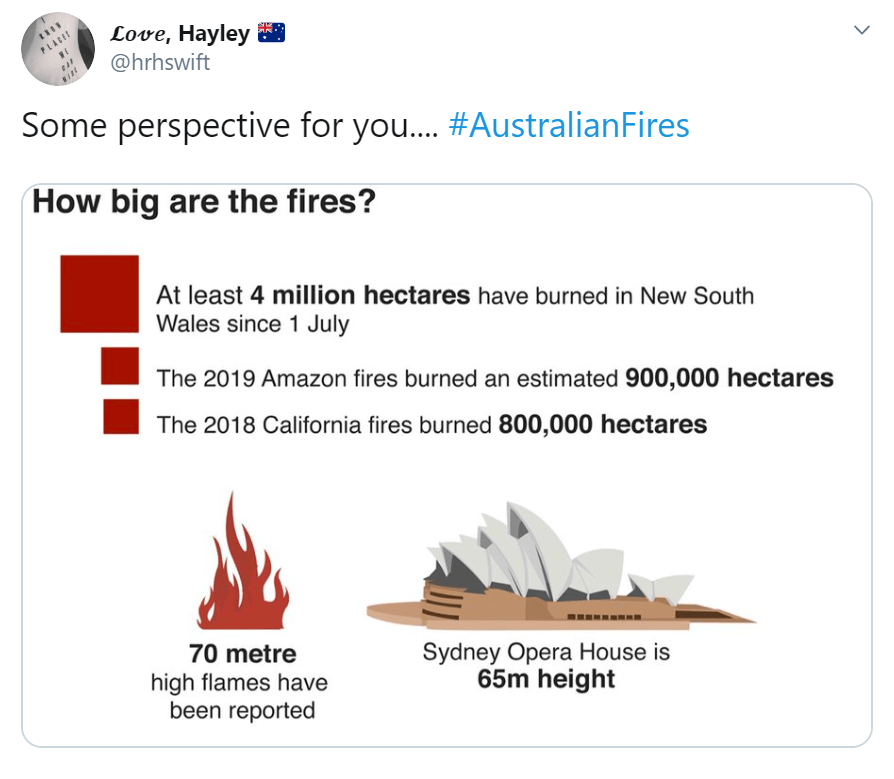Click the "How big are the fires?" heading

pyautogui.click(x=204, y=202)
